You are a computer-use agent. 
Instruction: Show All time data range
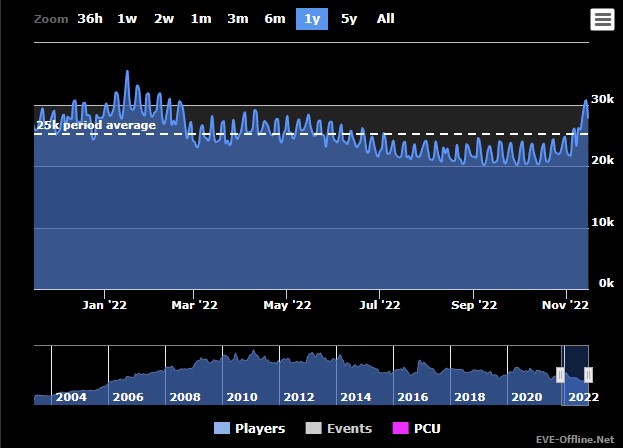pyautogui.click(x=385, y=19)
